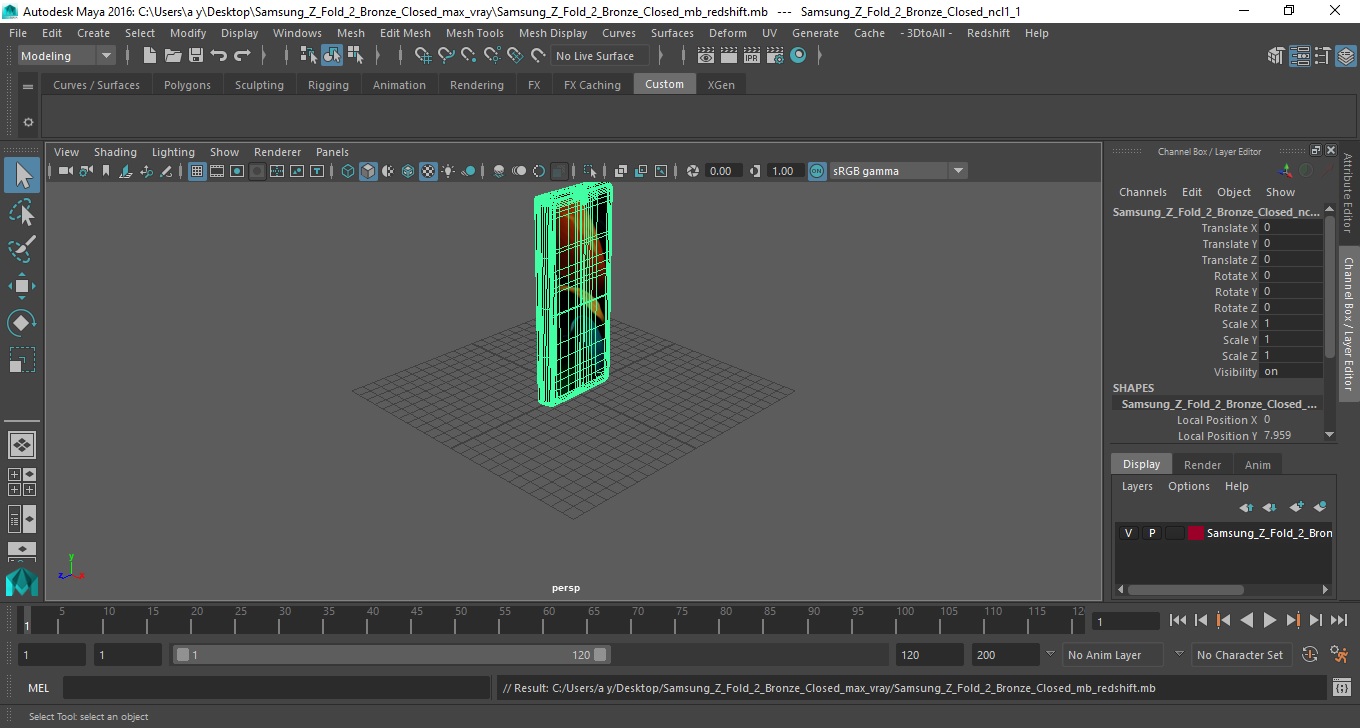Open the shelf menu expander icon
The width and height of the screenshot is (1360, 728).
[x=28, y=85]
